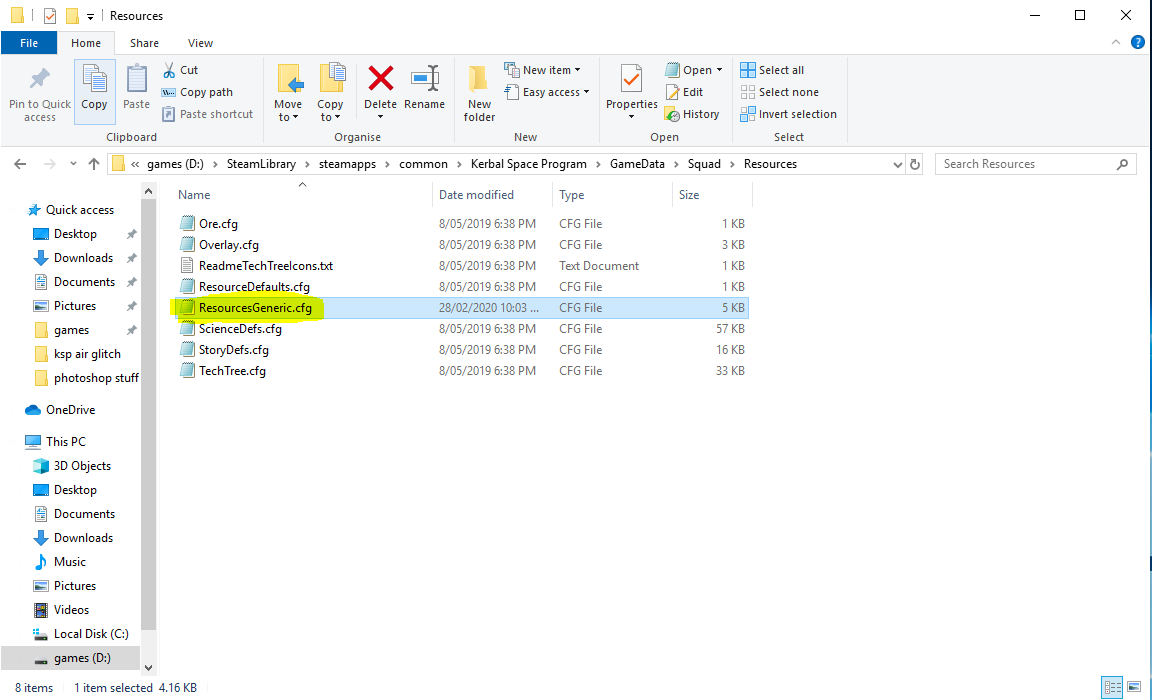
Task: Click SteamLibrary in the address path
Action: (x=261, y=164)
